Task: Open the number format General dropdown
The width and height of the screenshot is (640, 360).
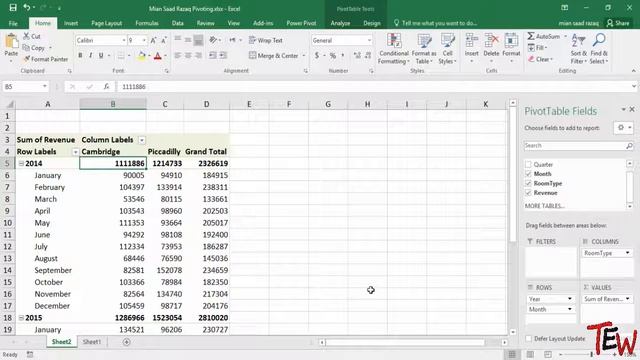Action: click(x=369, y=40)
